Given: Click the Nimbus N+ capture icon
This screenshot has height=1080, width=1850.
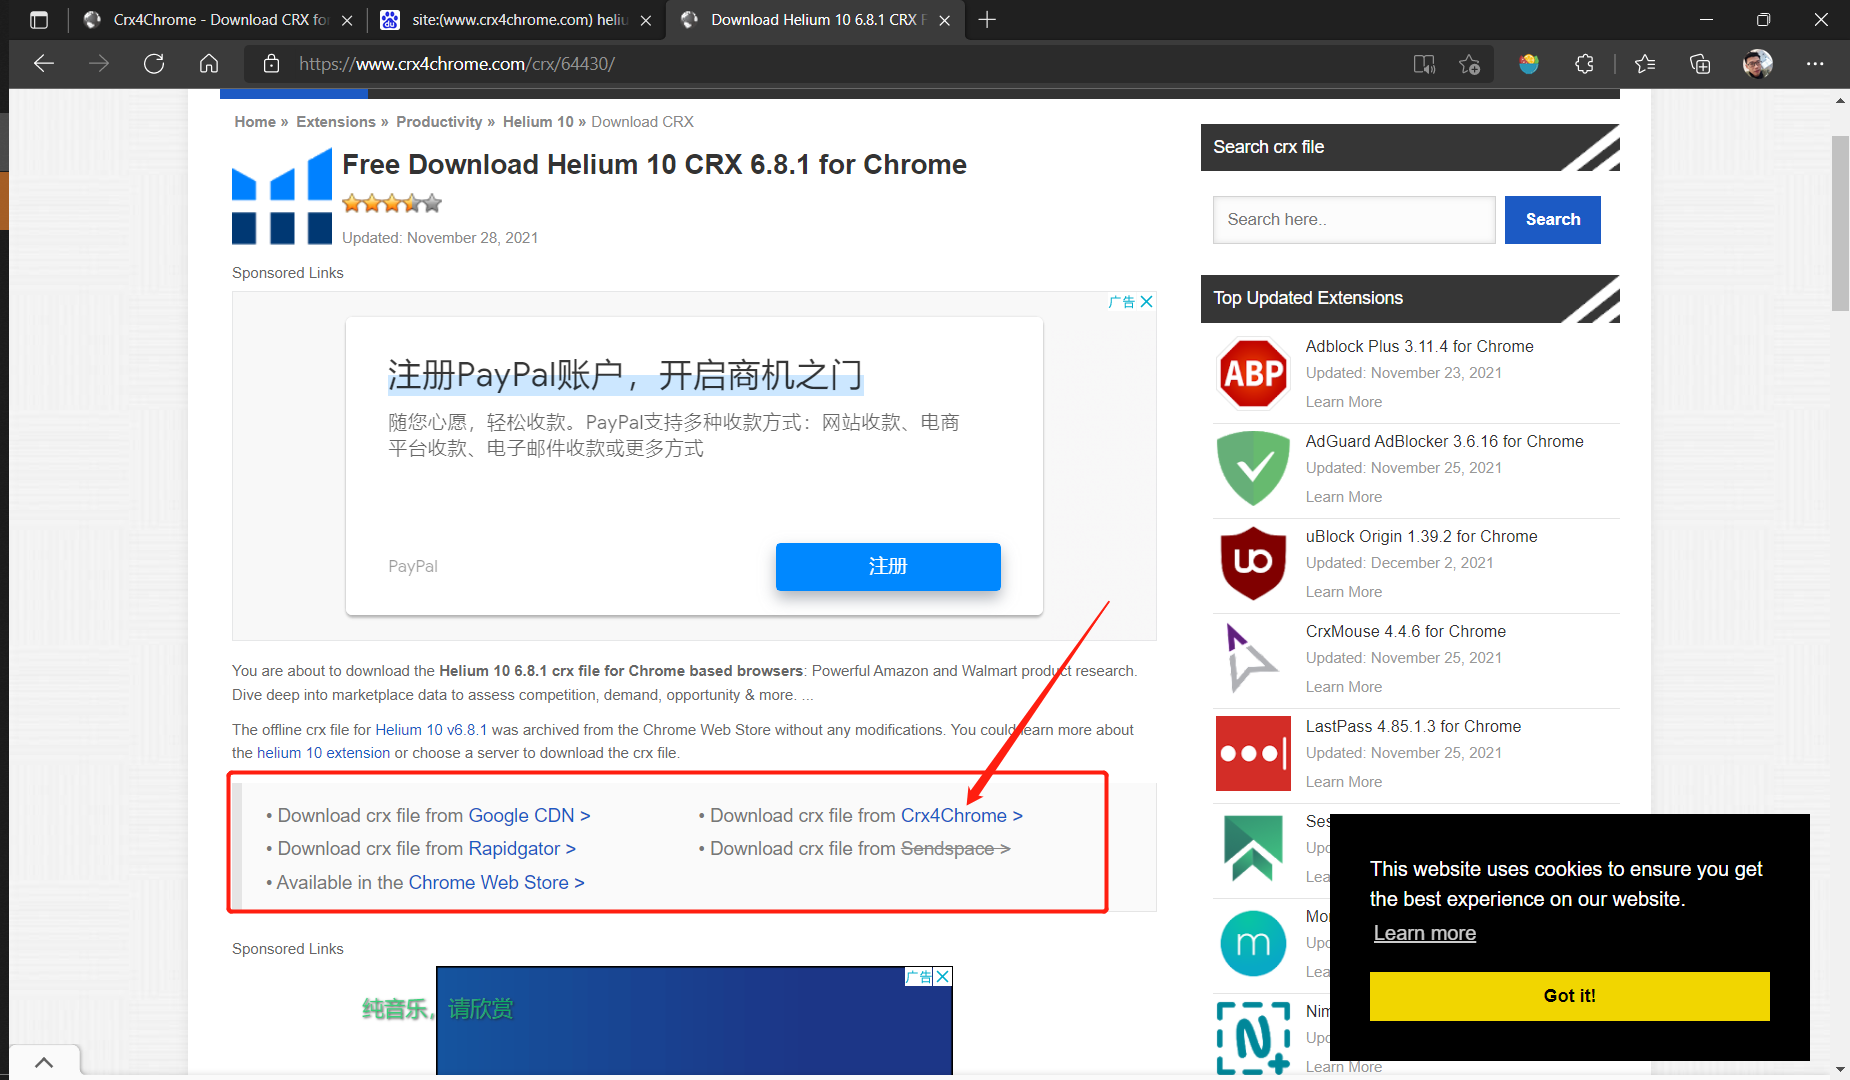Looking at the screenshot, I should pyautogui.click(x=1253, y=1038).
